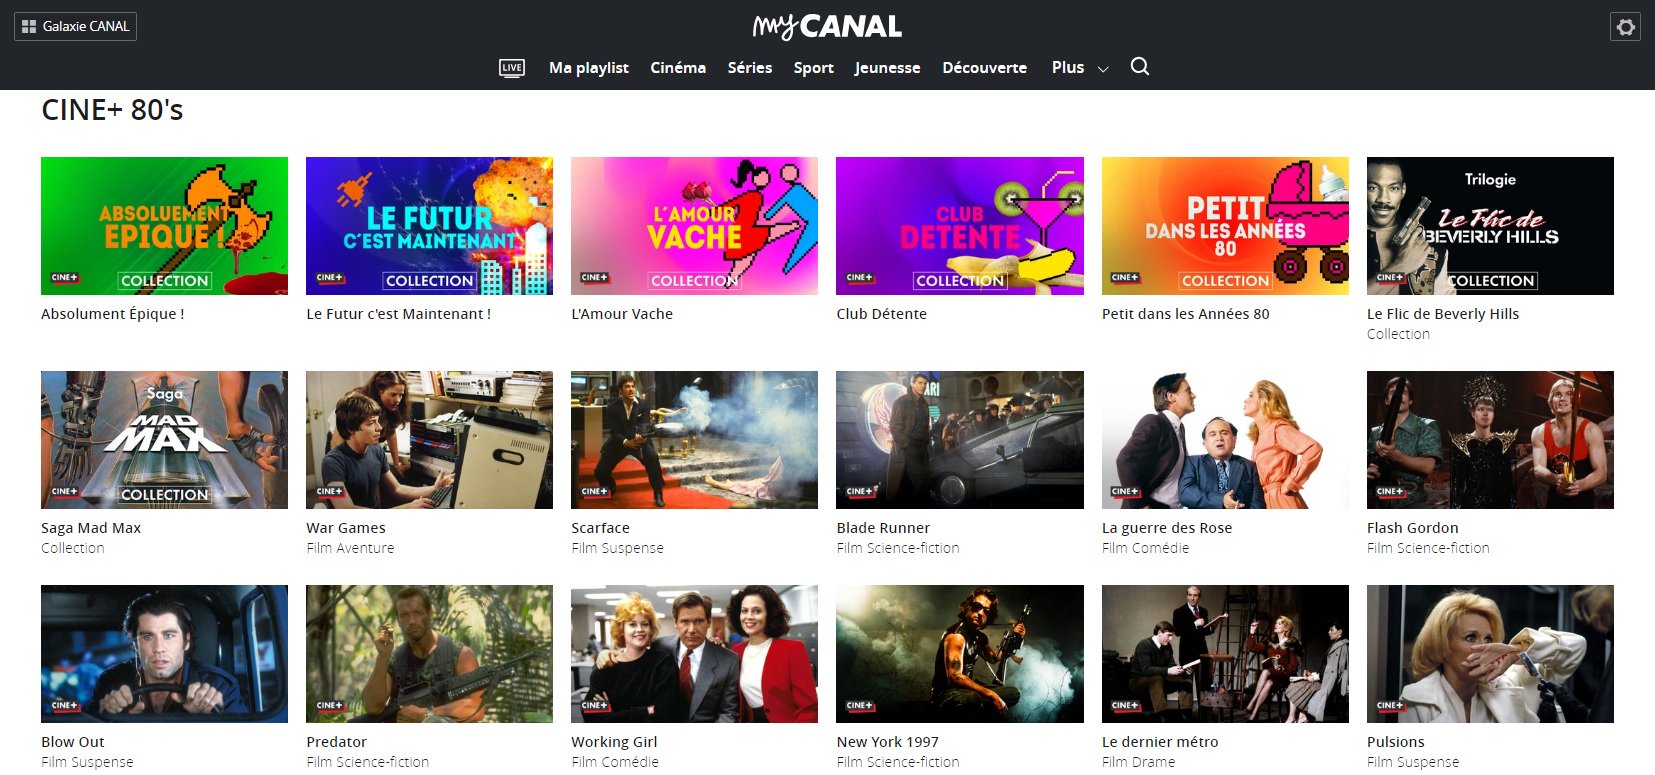Image resolution: width=1655 pixels, height=775 pixels.
Task: Select the Blade Runner film thumbnail
Action: 959,440
